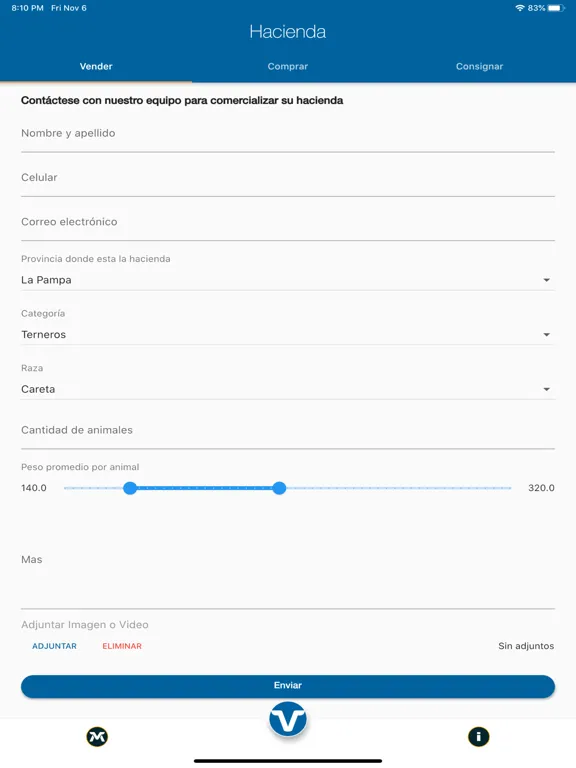Open the Raza dropdown showing Careta
The width and height of the screenshot is (576, 768).
288,389
